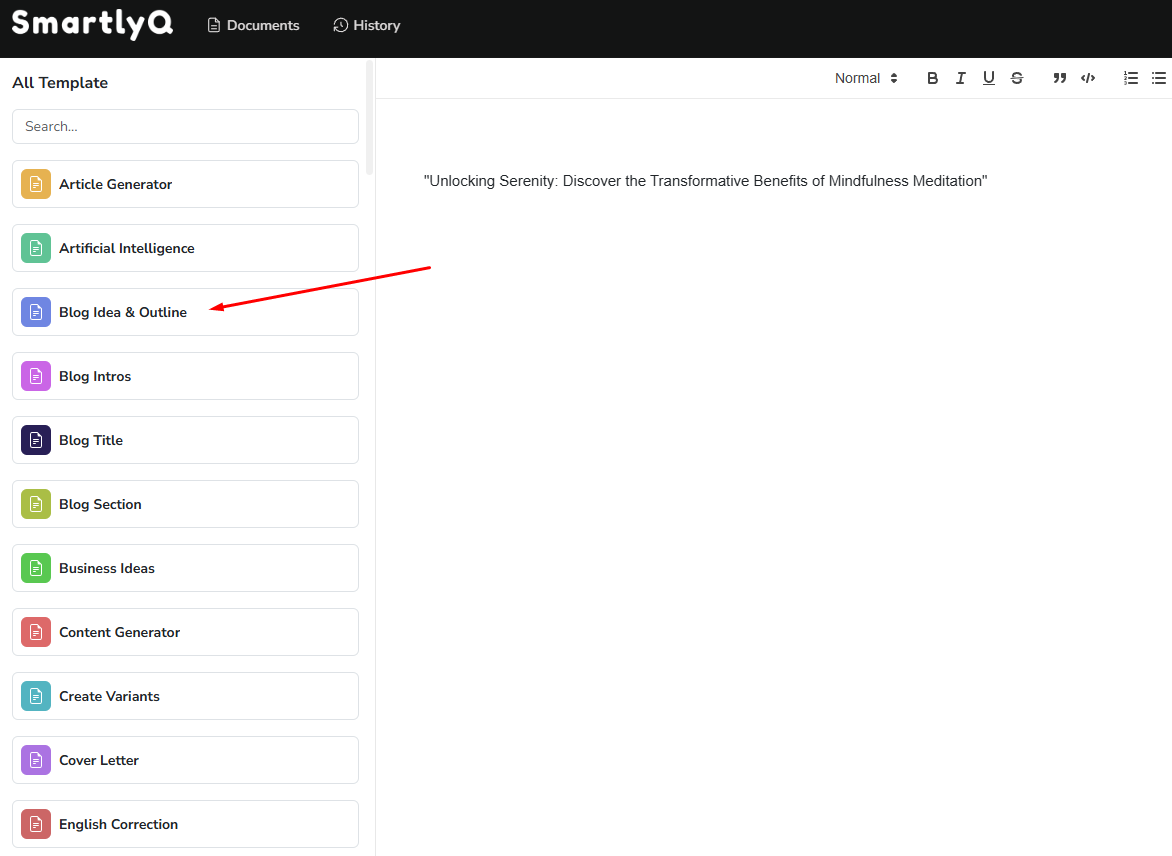Click the Blog Intros pink document icon
1172x856 pixels.
tap(36, 376)
